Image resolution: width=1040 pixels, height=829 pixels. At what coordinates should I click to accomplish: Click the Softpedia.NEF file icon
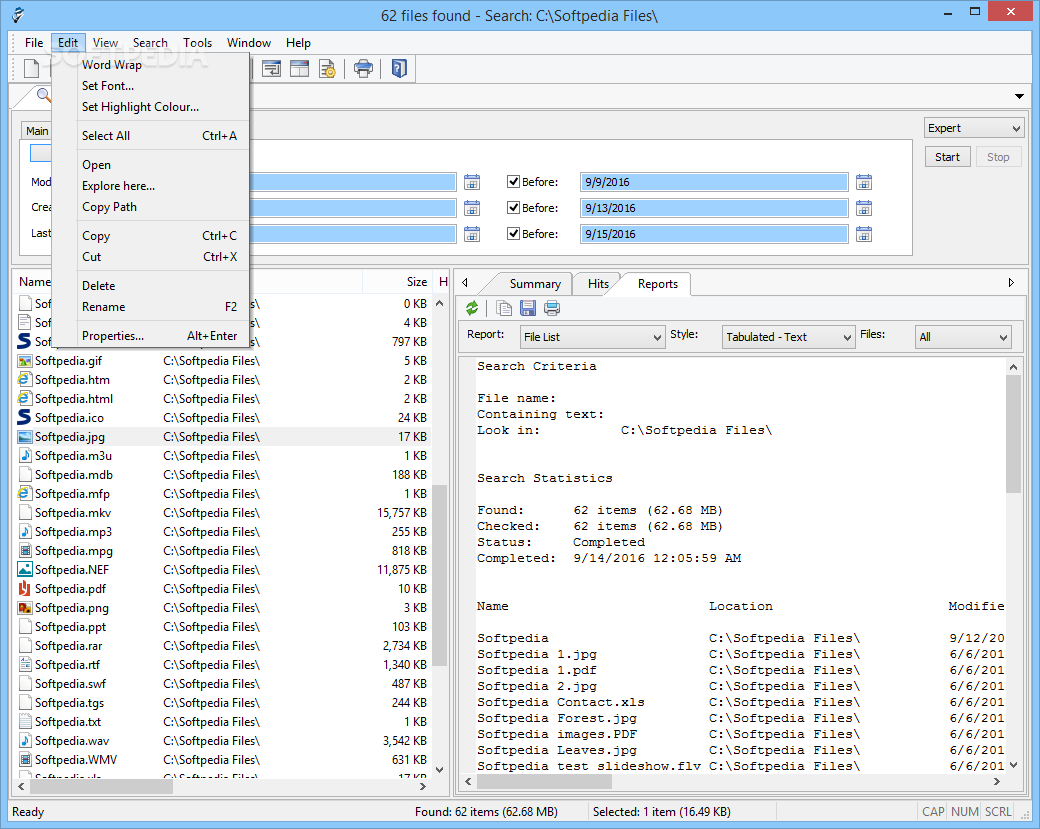tap(25, 569)
